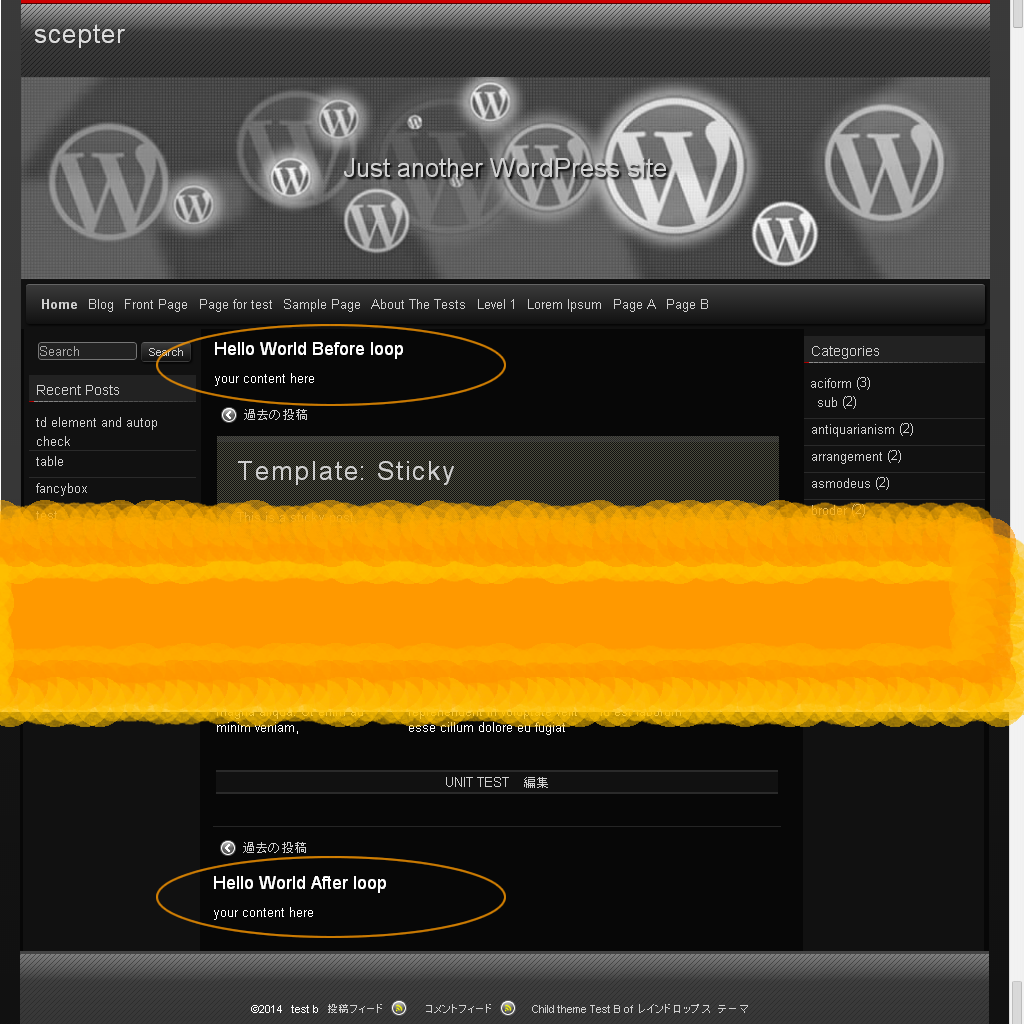The height and width of the screenshot is (1024, 1024).
Task: Click 'Just another WordPress site' tagline
Action: [505, 168]
